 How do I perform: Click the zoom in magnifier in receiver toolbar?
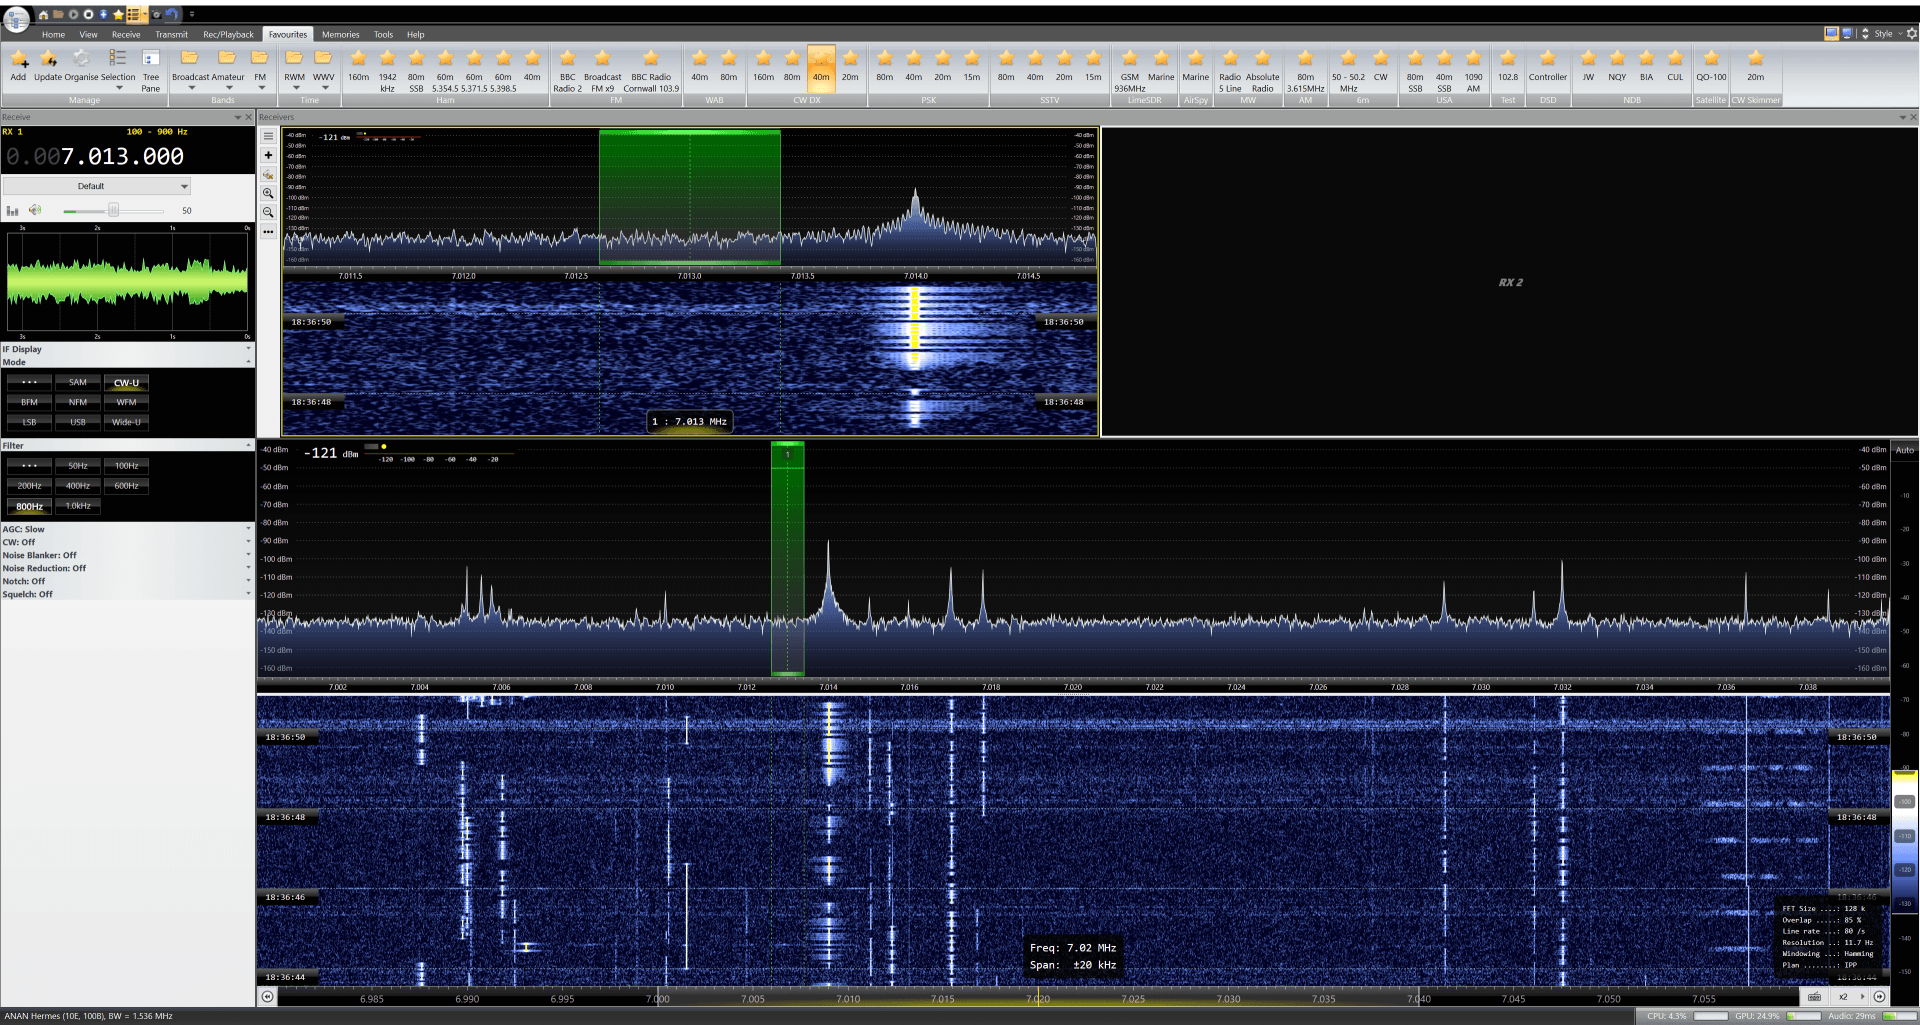coord(268,193)
